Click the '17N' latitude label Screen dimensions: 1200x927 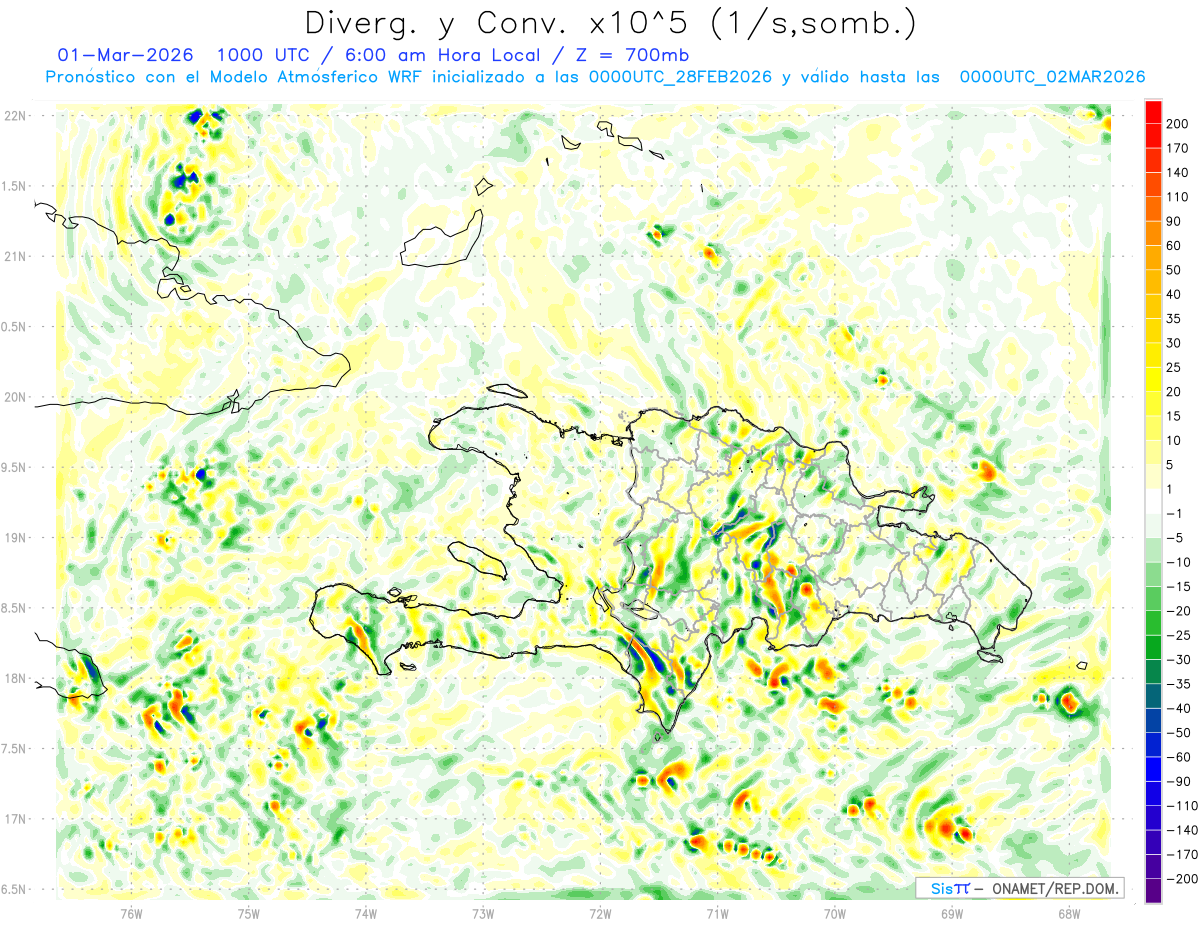[x=15, y=818]
